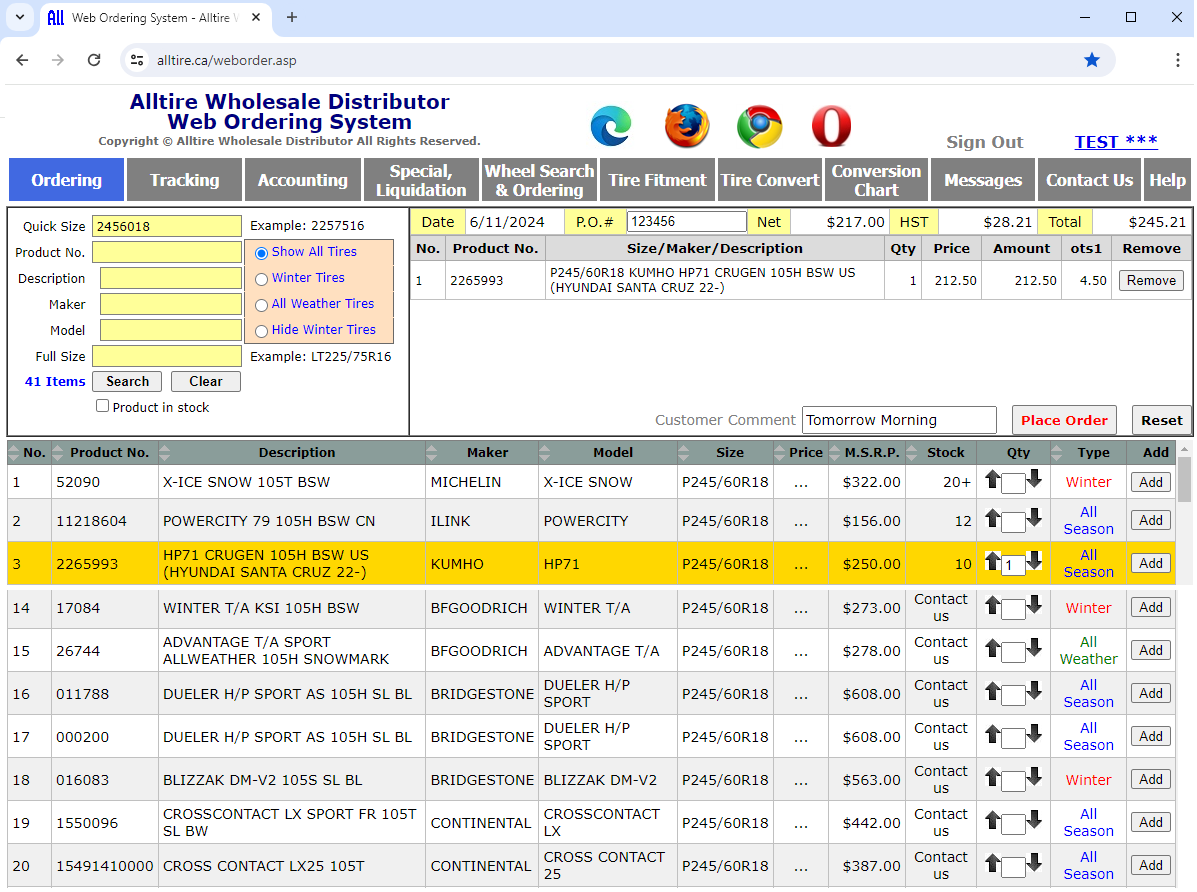Image resolution: width=1197 pixels, height=892 pixels.
Task: Check the Product in stock checkbox
Action: click(x=102, y=406)
